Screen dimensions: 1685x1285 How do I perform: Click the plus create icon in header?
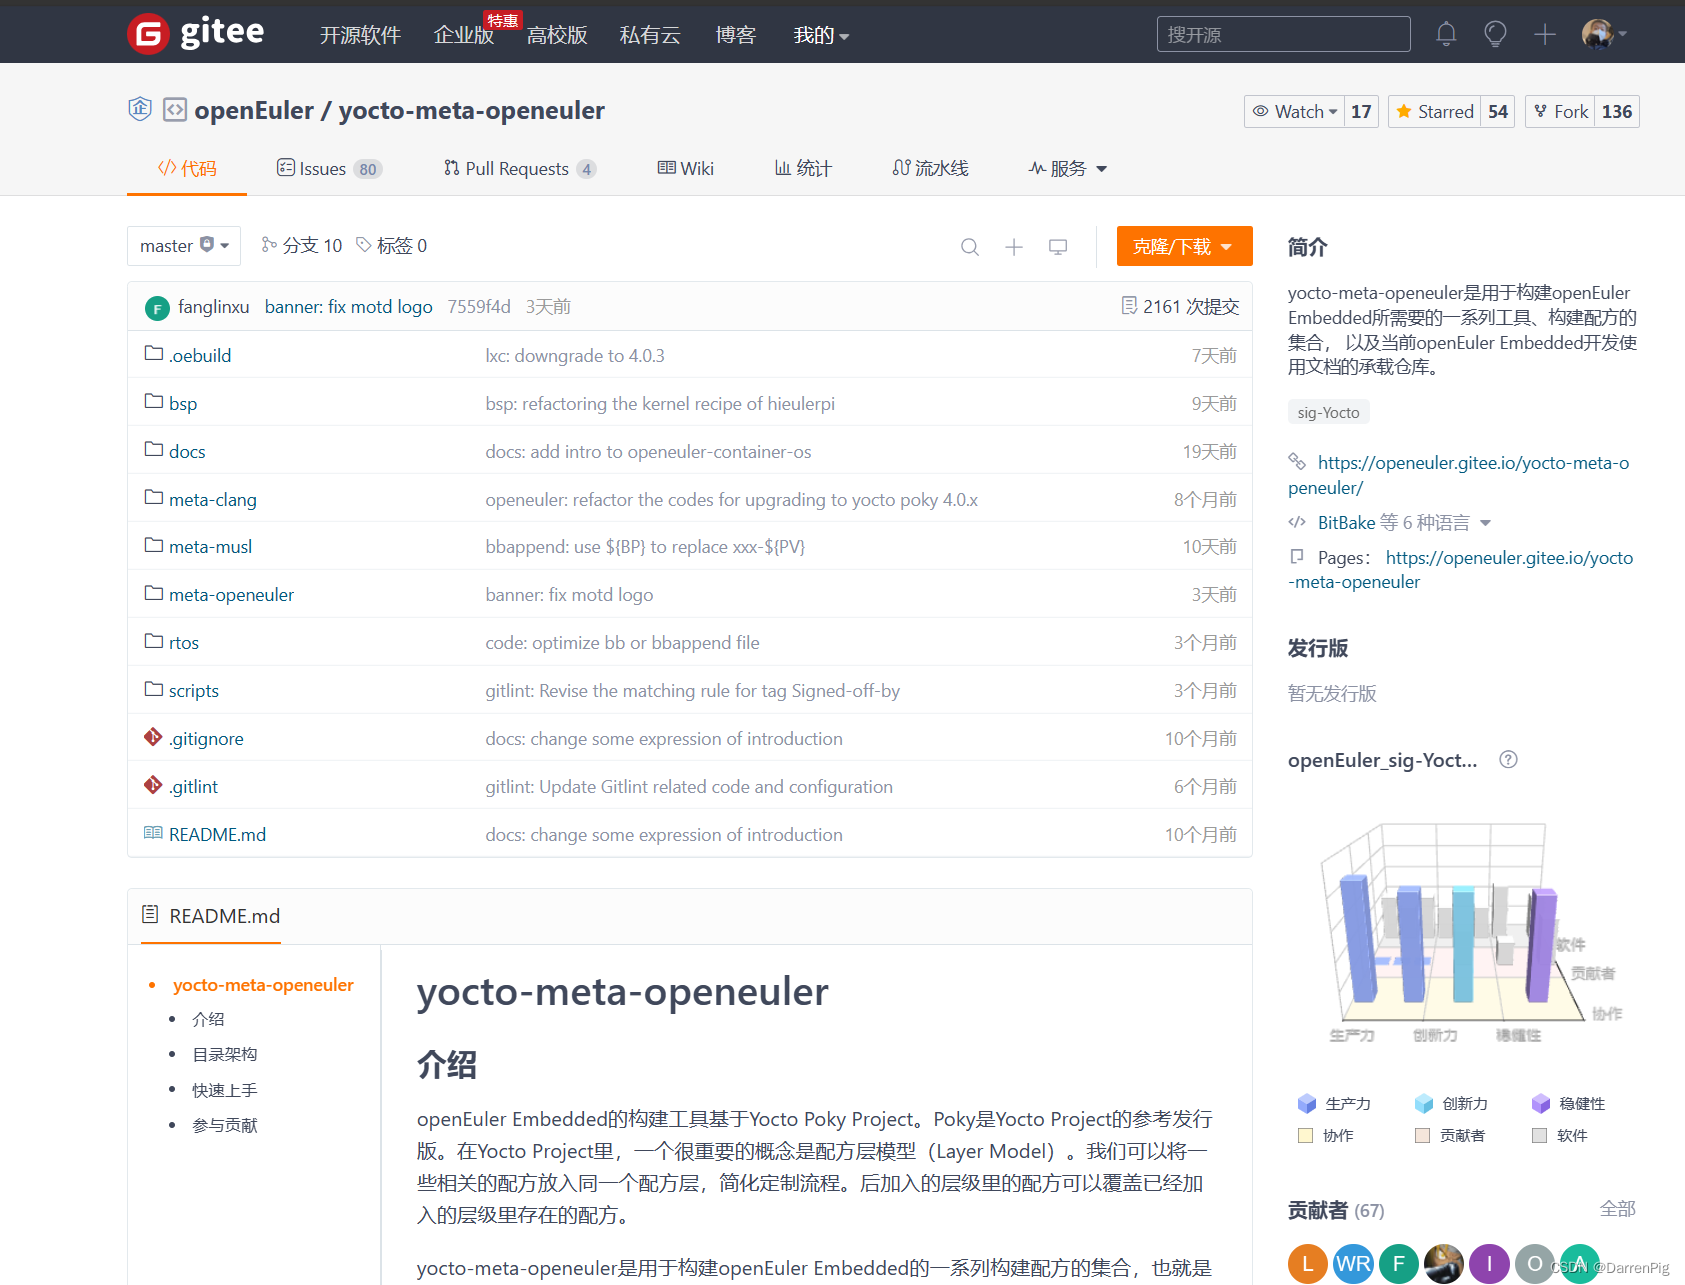(x=1545, y=34)
